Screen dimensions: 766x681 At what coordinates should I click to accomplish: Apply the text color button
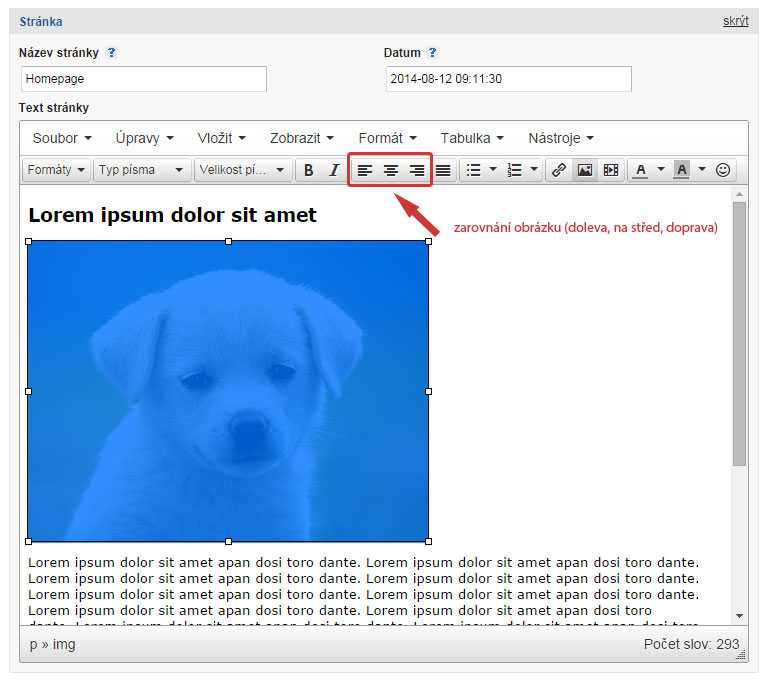point(640,170)
